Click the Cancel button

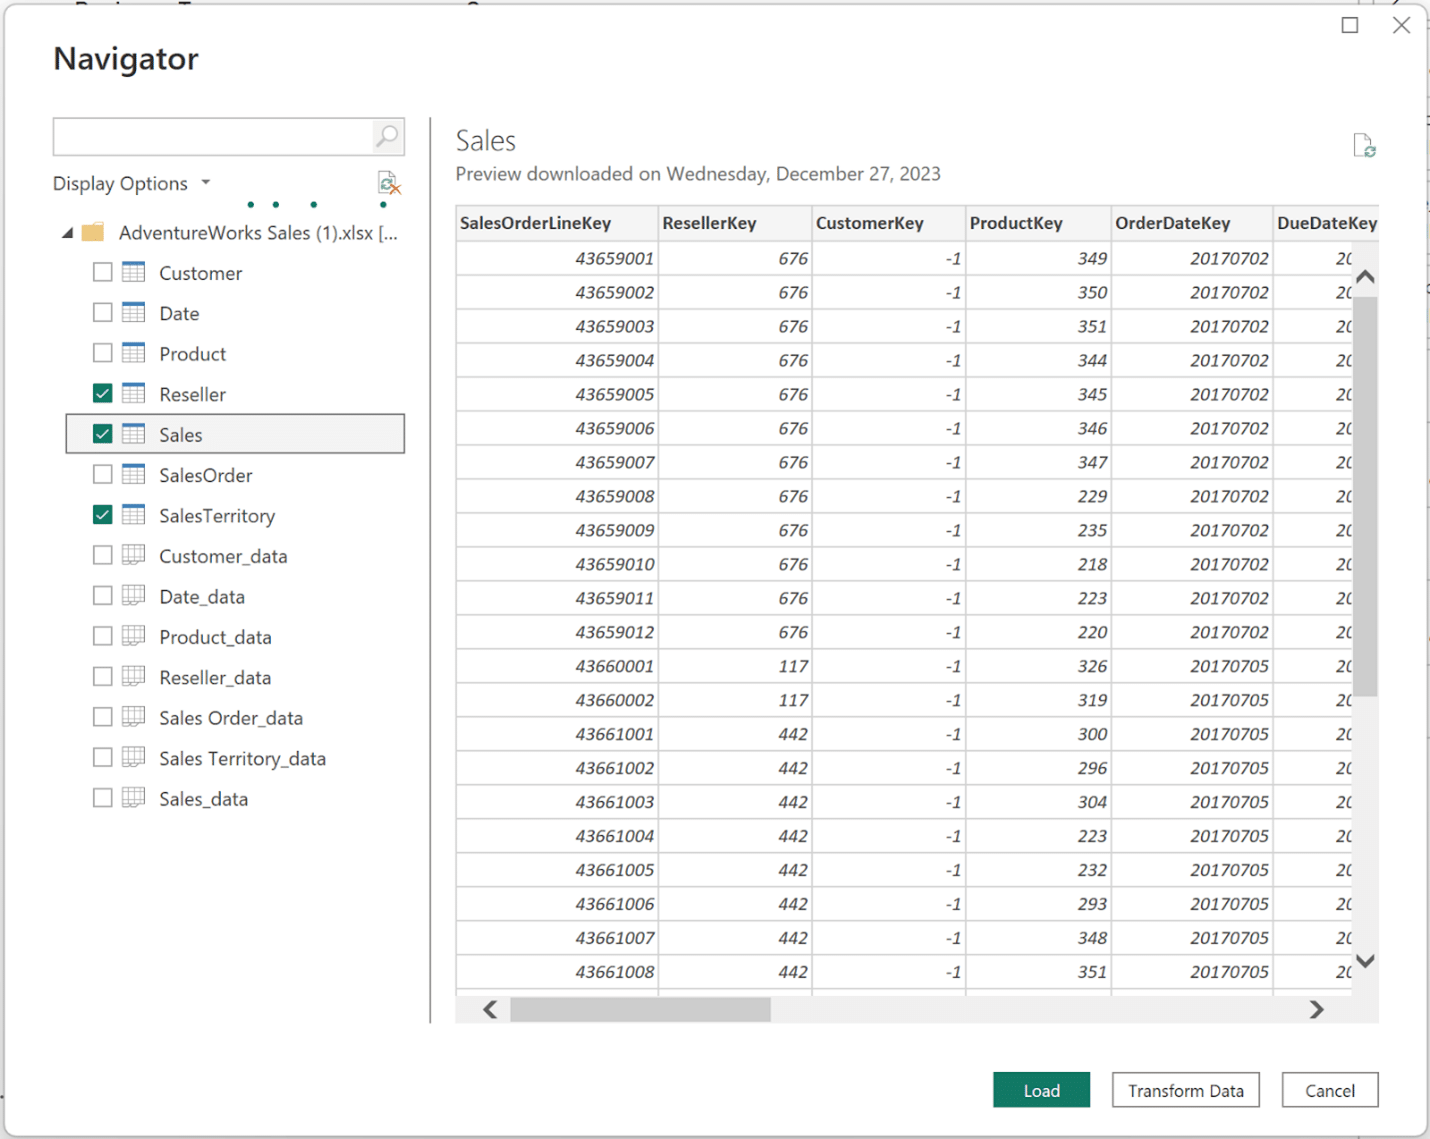coord(1330,1090)
